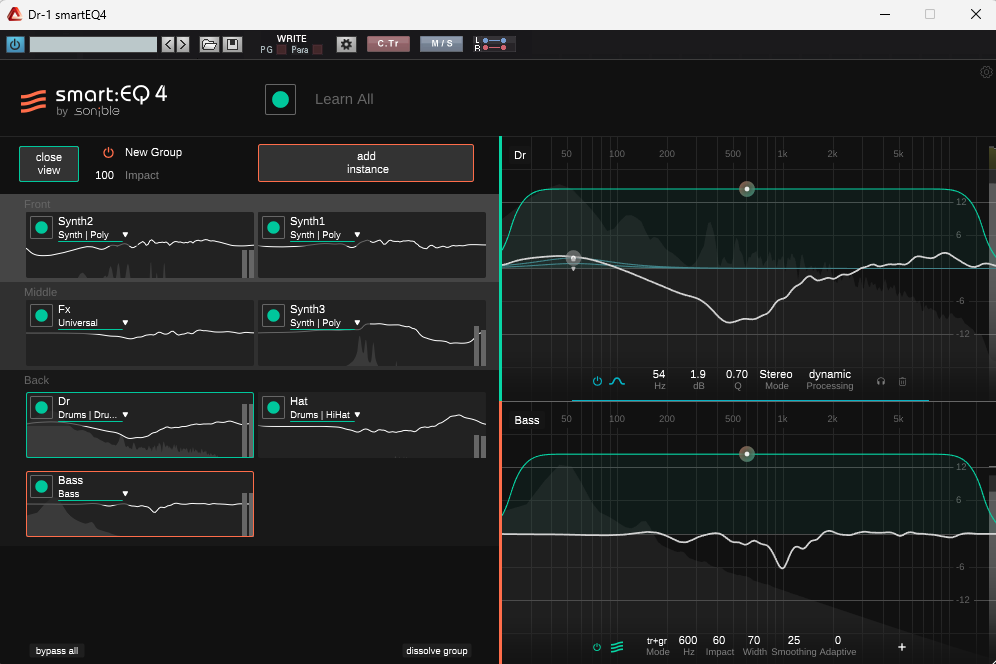This screenshot has height=664, width=996.
Task: Open the Bass profile dropdown in the Bass card
Action: 93,494
